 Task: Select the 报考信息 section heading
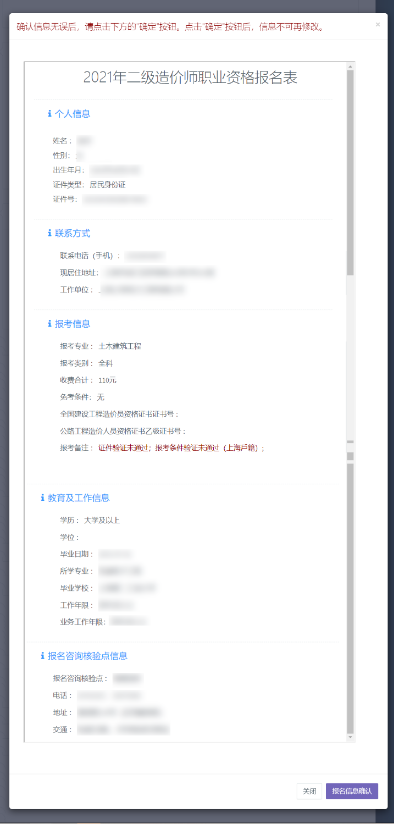(x=72, y=324)
